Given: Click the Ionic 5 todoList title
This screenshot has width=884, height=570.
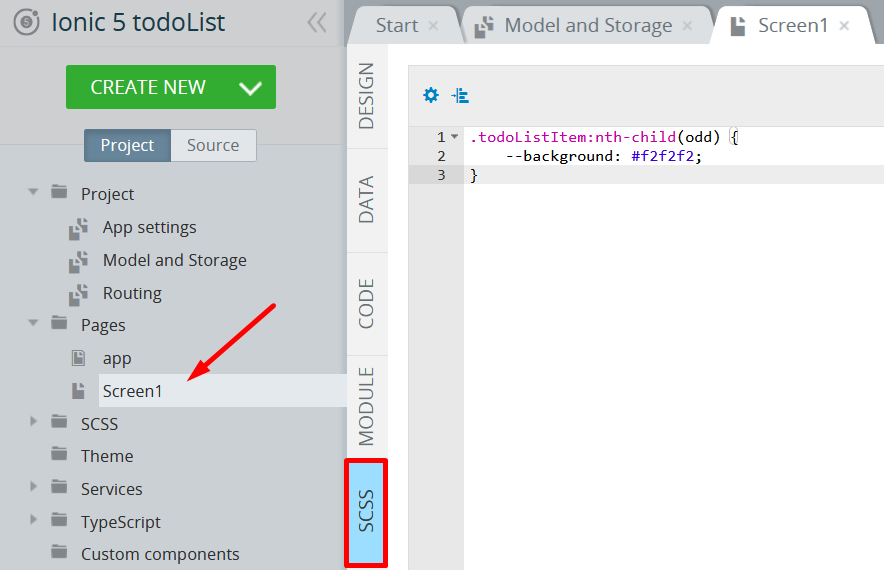Looking at the screenshot, I should 138,23.
